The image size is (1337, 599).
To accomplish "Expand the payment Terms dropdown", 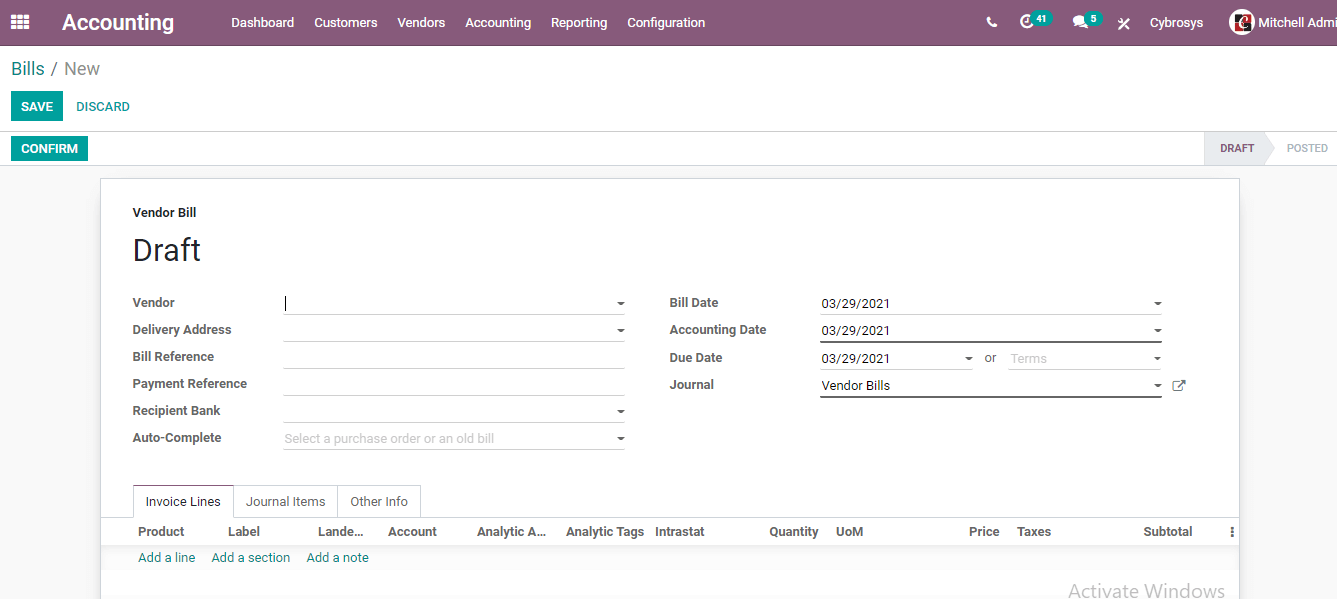I will pos(1157,358).
